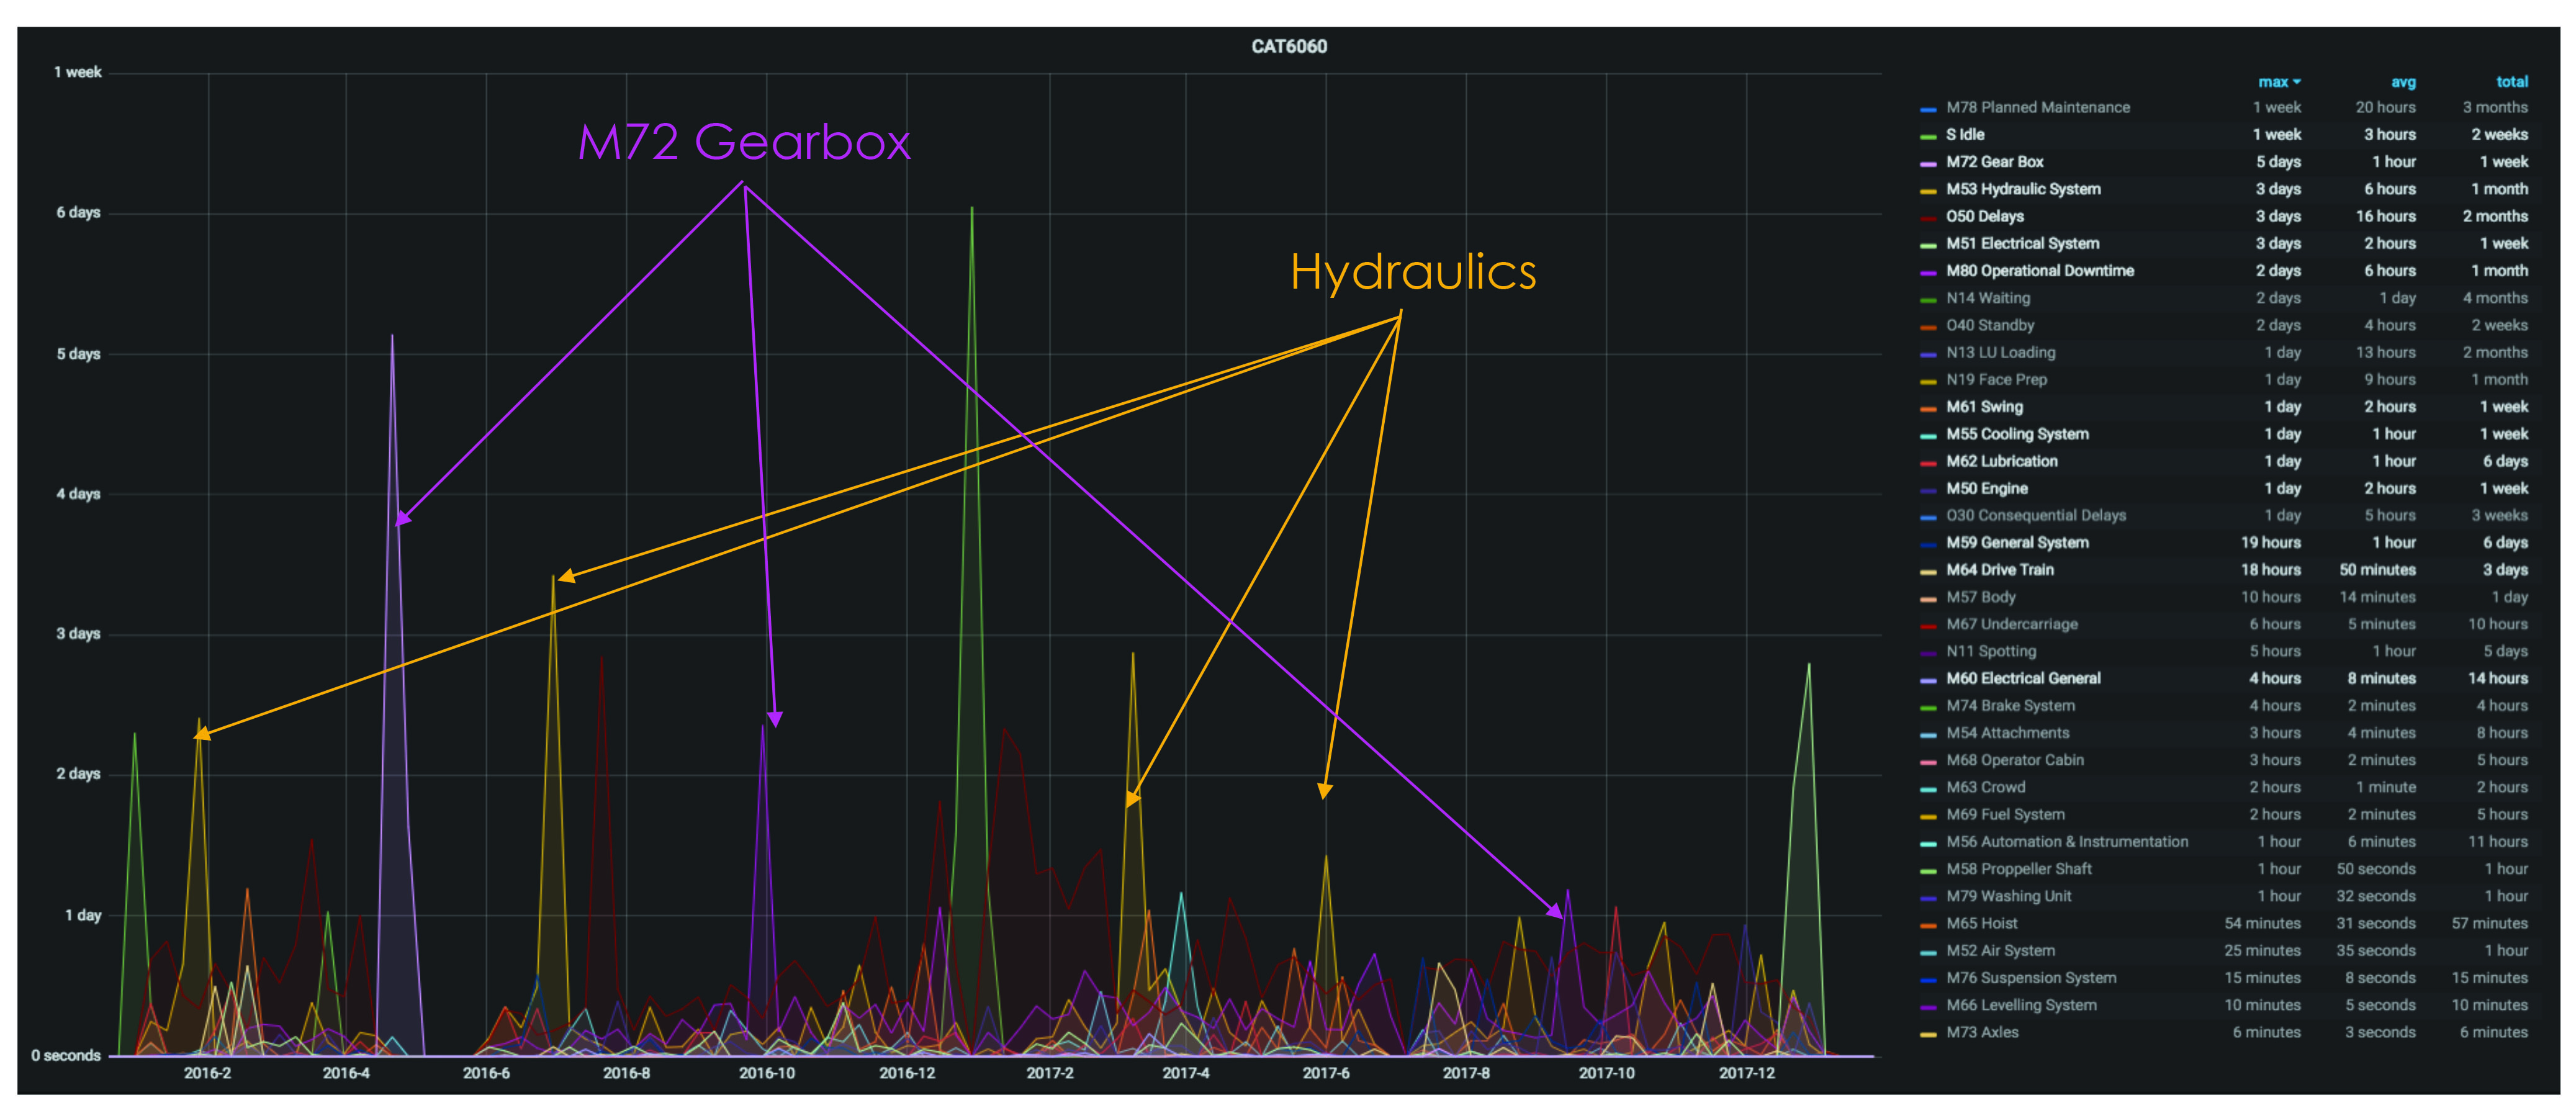This screenshot has height=1108, width=2576.
Task: Toggle S Idle series in legend
Action: pos(1965,134)
